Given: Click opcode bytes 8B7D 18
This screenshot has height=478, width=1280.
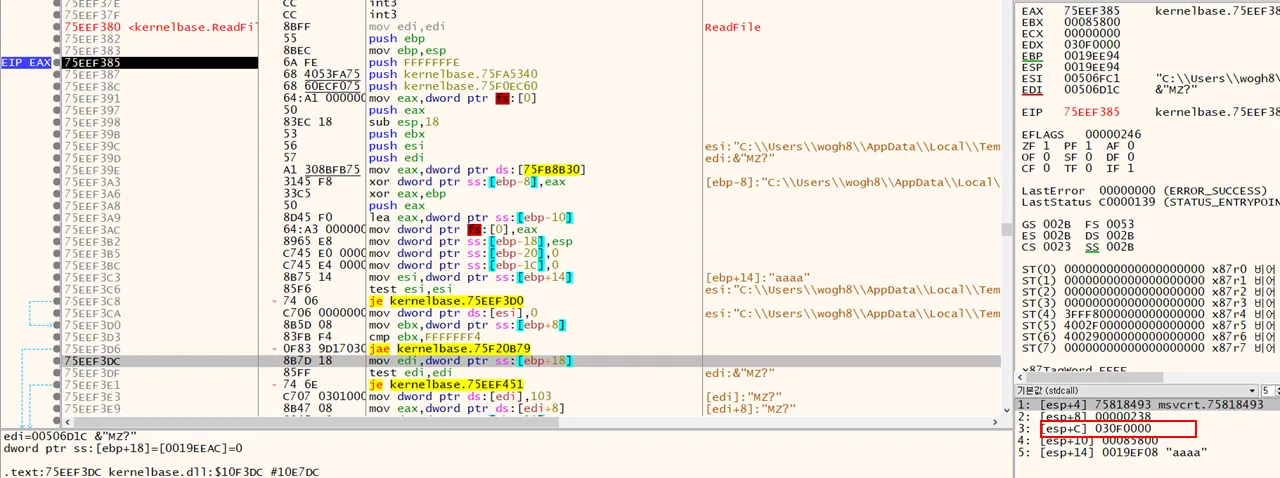Looking at the screenshot, I should click(307, 361).
